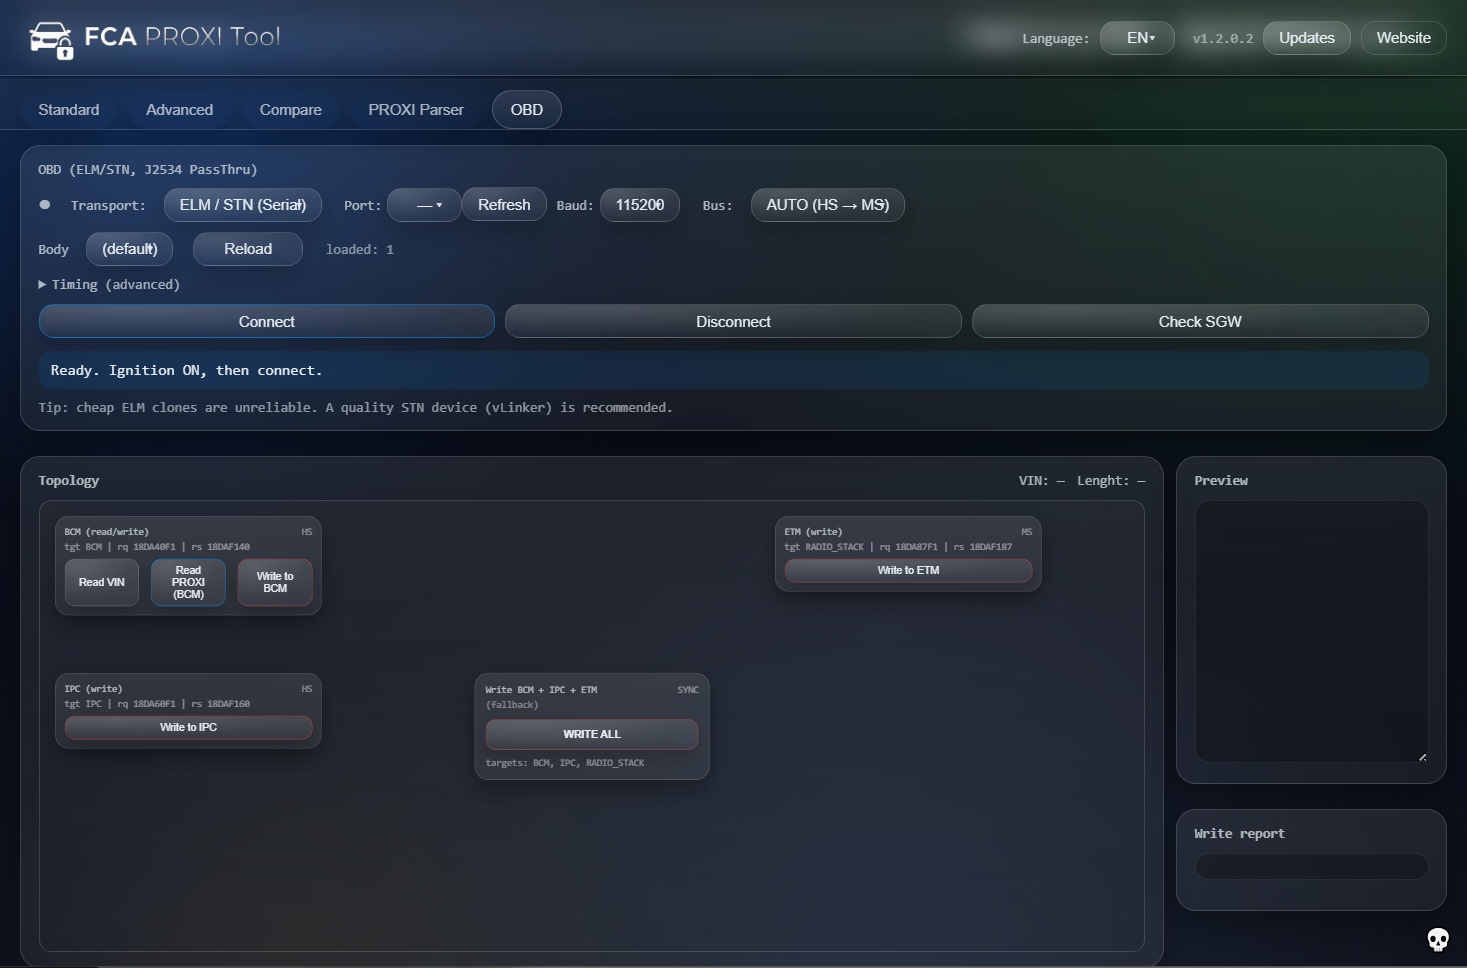Select the Transport radio button
This screenshot has height=968, width=1467.
click(x=44, y=204)
